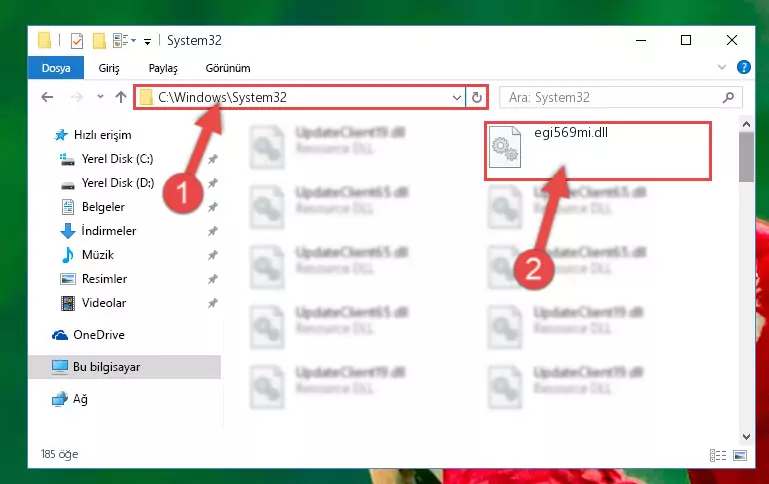769x484 pixels.
Task: Select Hızlı erişim in navigation pane
Action: point(93,135)
